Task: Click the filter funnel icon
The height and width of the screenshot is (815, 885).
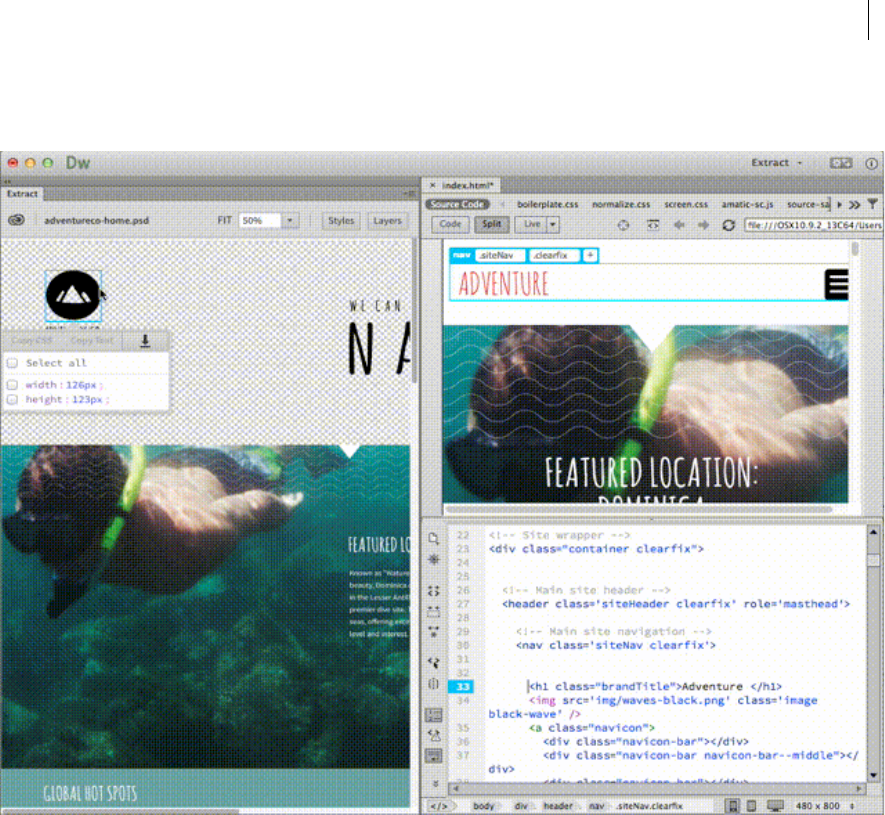Action: [873, 204]
